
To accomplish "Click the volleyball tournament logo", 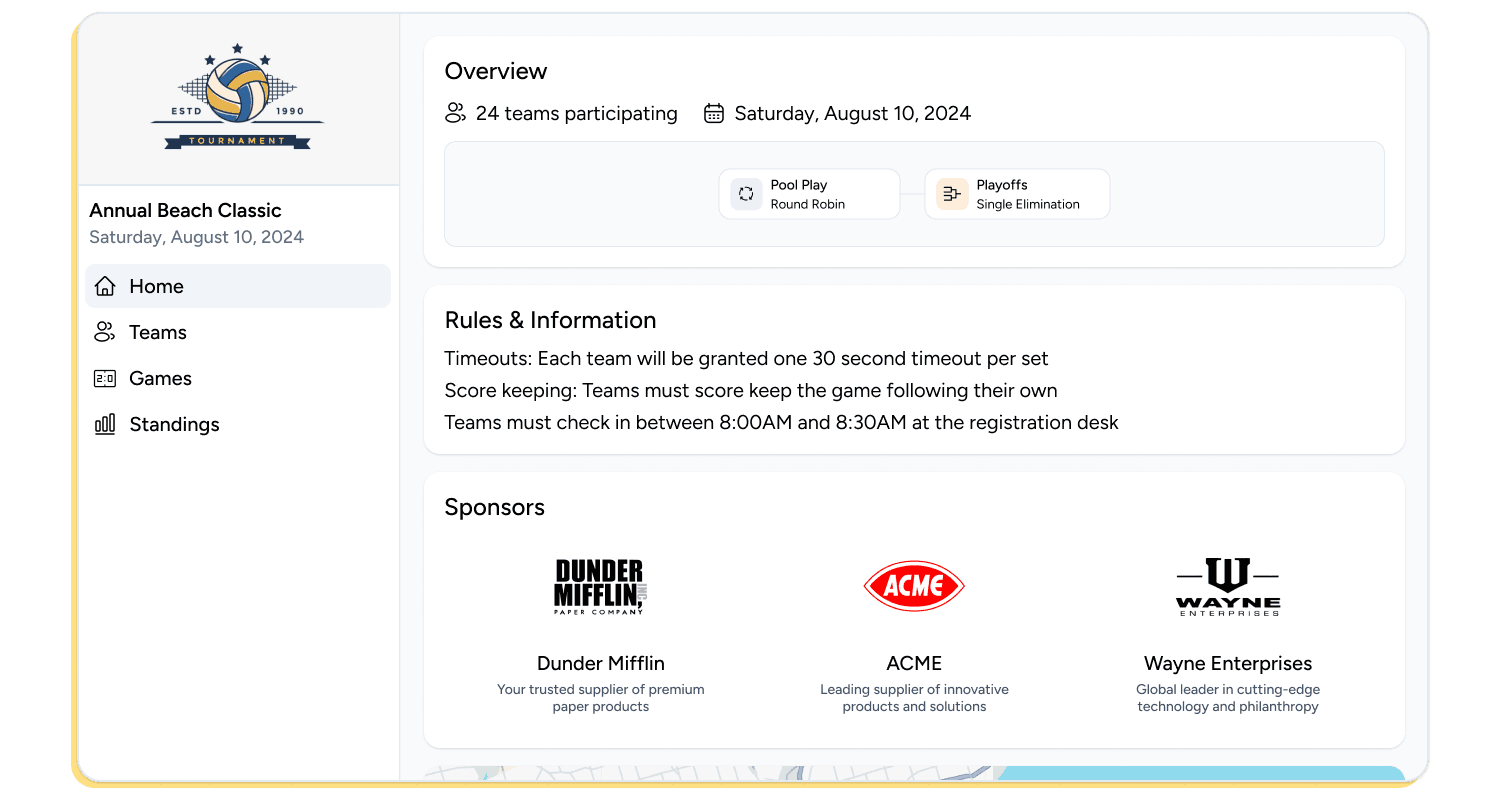I will [x=237, y=95].
